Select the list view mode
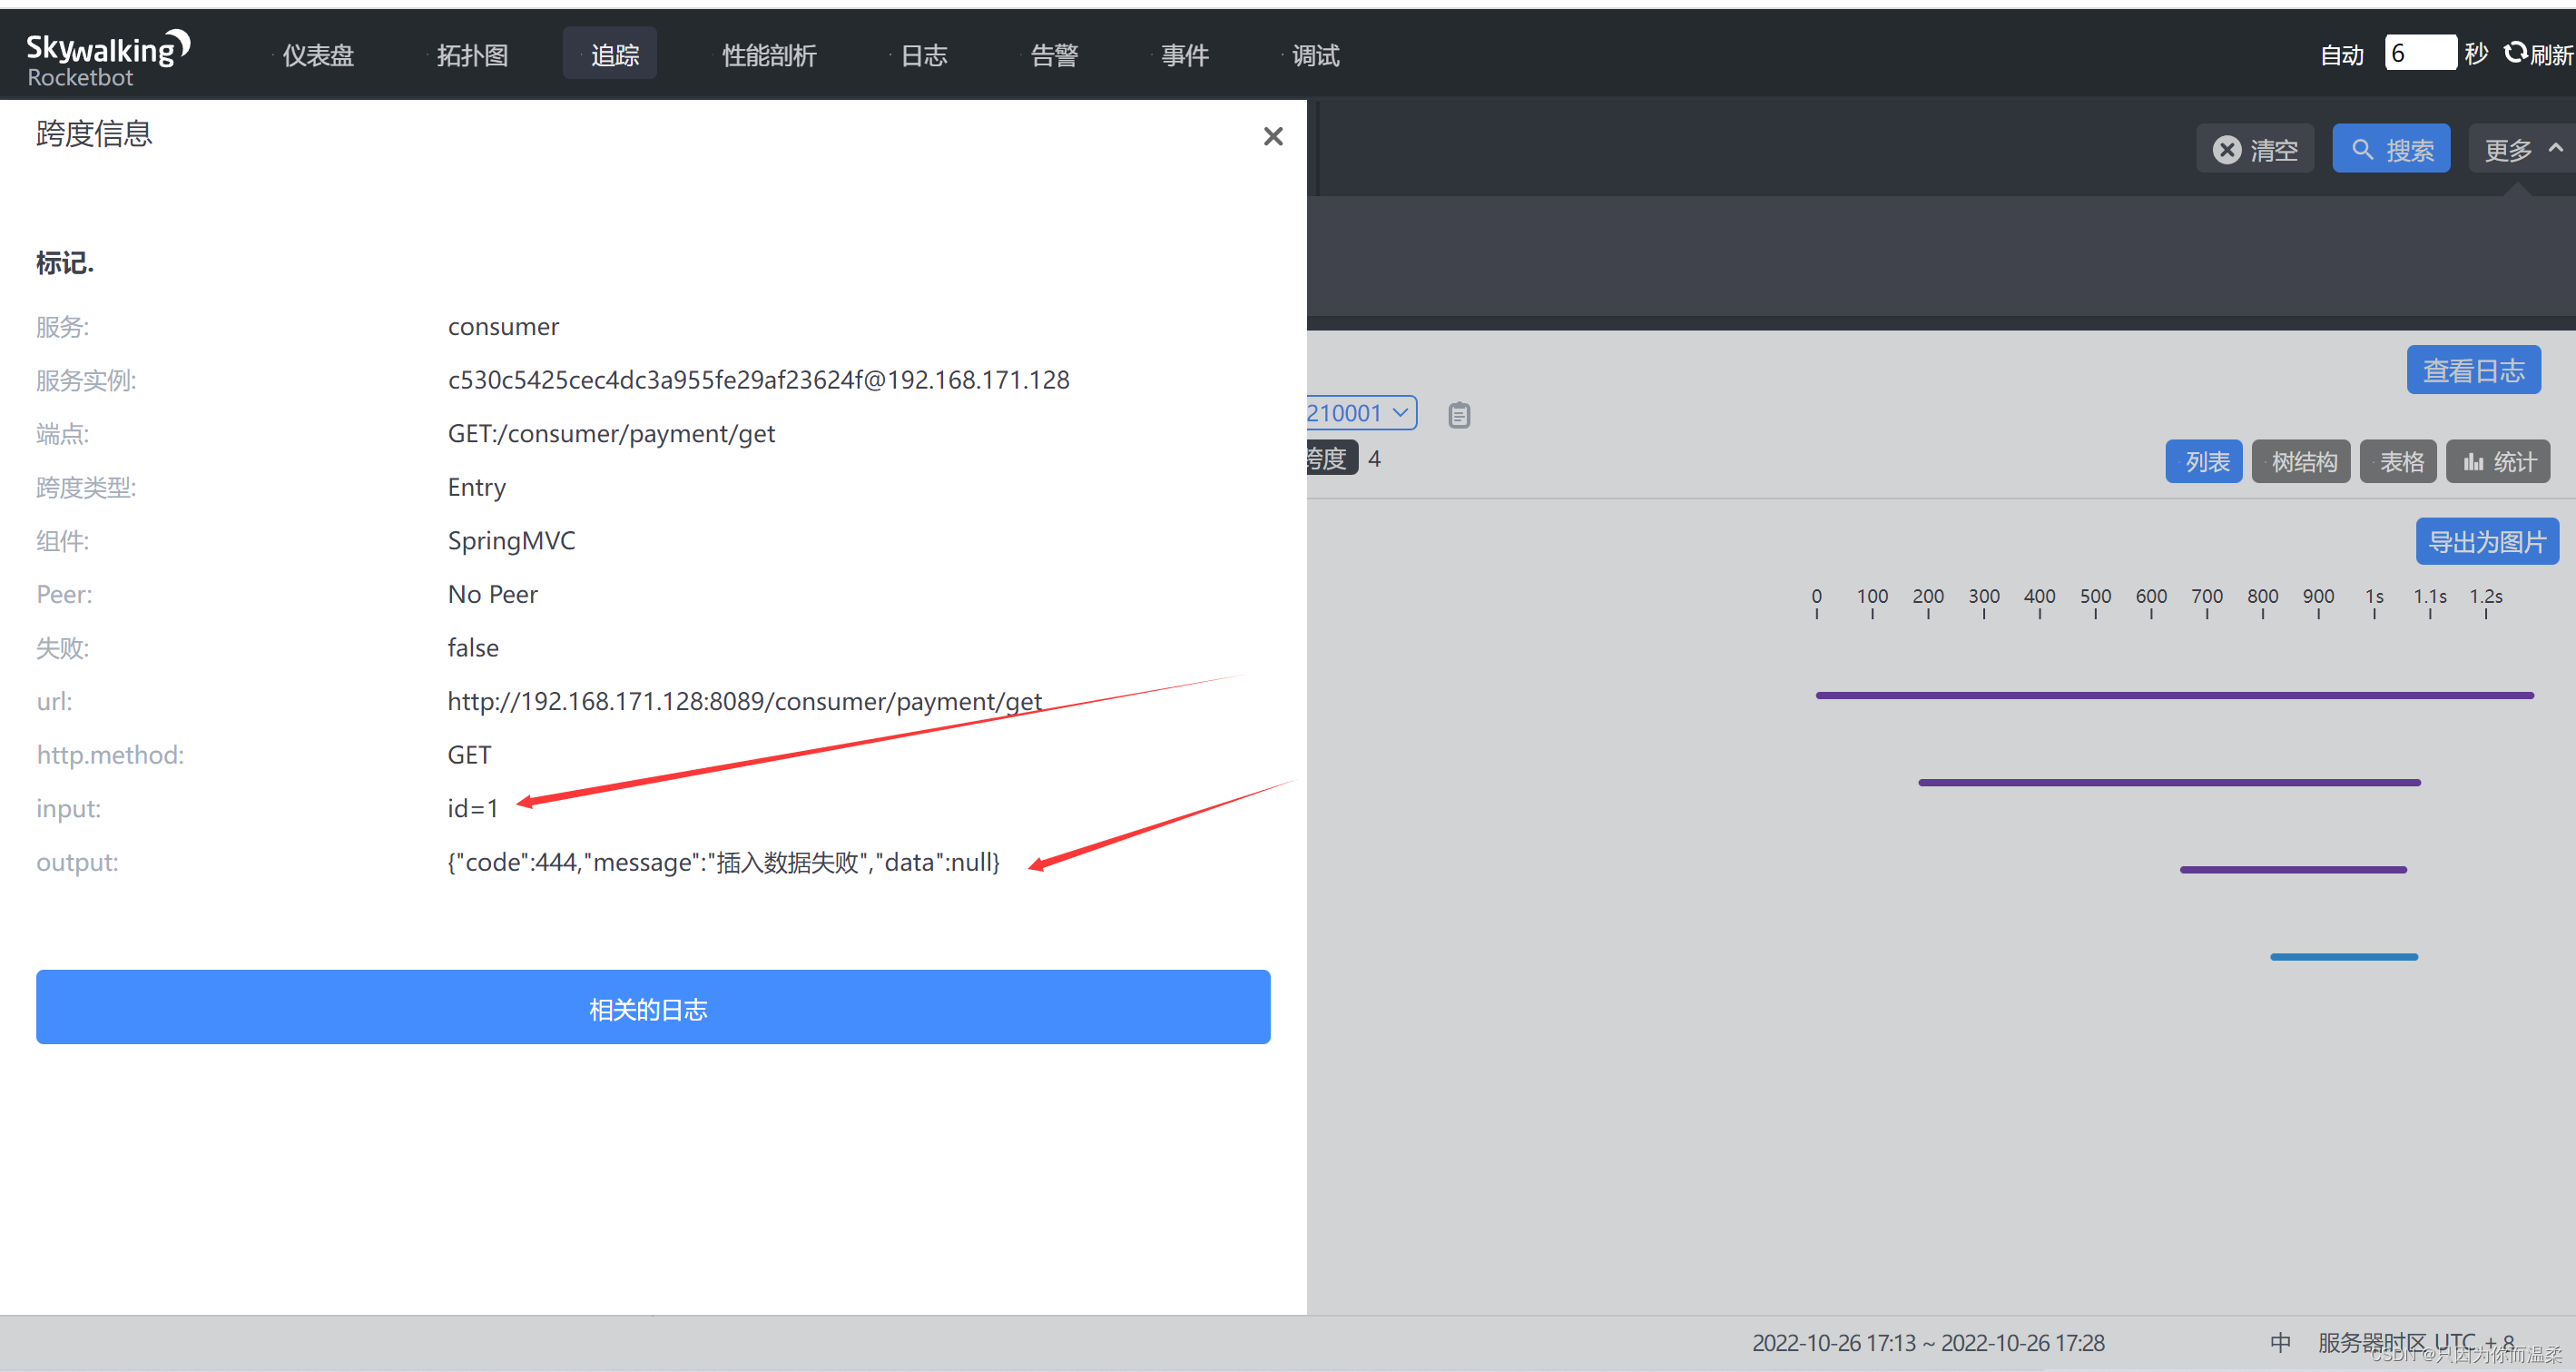Image resolution: width=2576 pixels, height=1372 pixels. tap(2204, 462)
